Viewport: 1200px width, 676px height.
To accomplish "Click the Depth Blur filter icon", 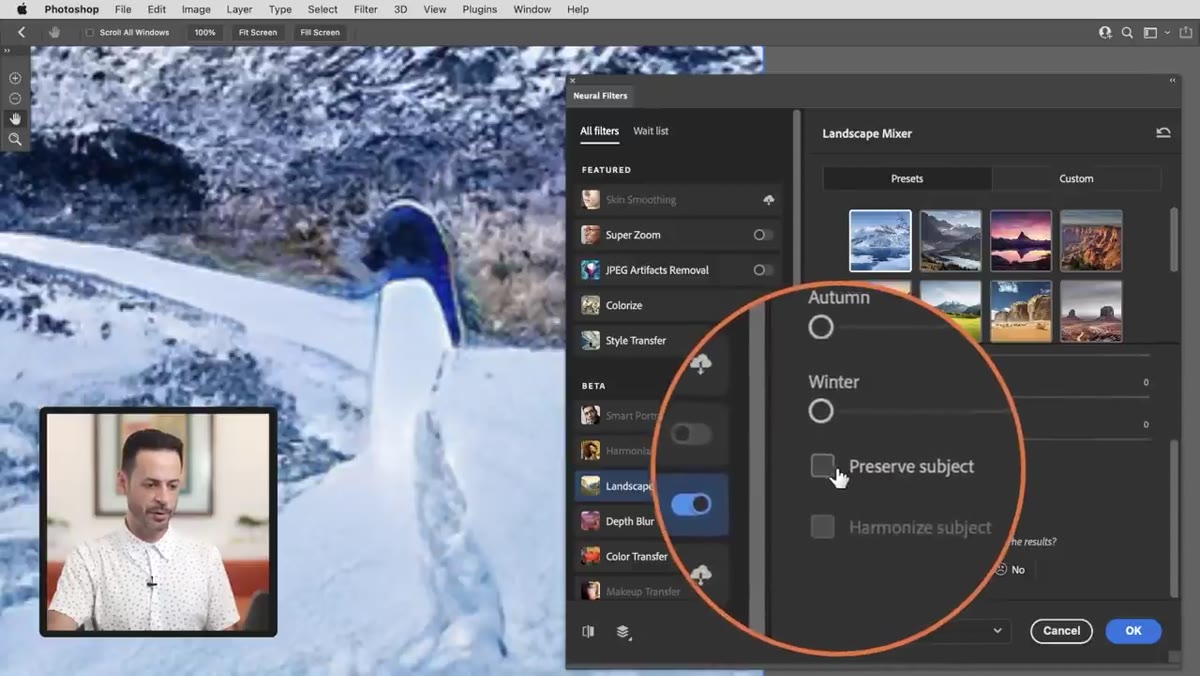I will click(x=591, y=521).
